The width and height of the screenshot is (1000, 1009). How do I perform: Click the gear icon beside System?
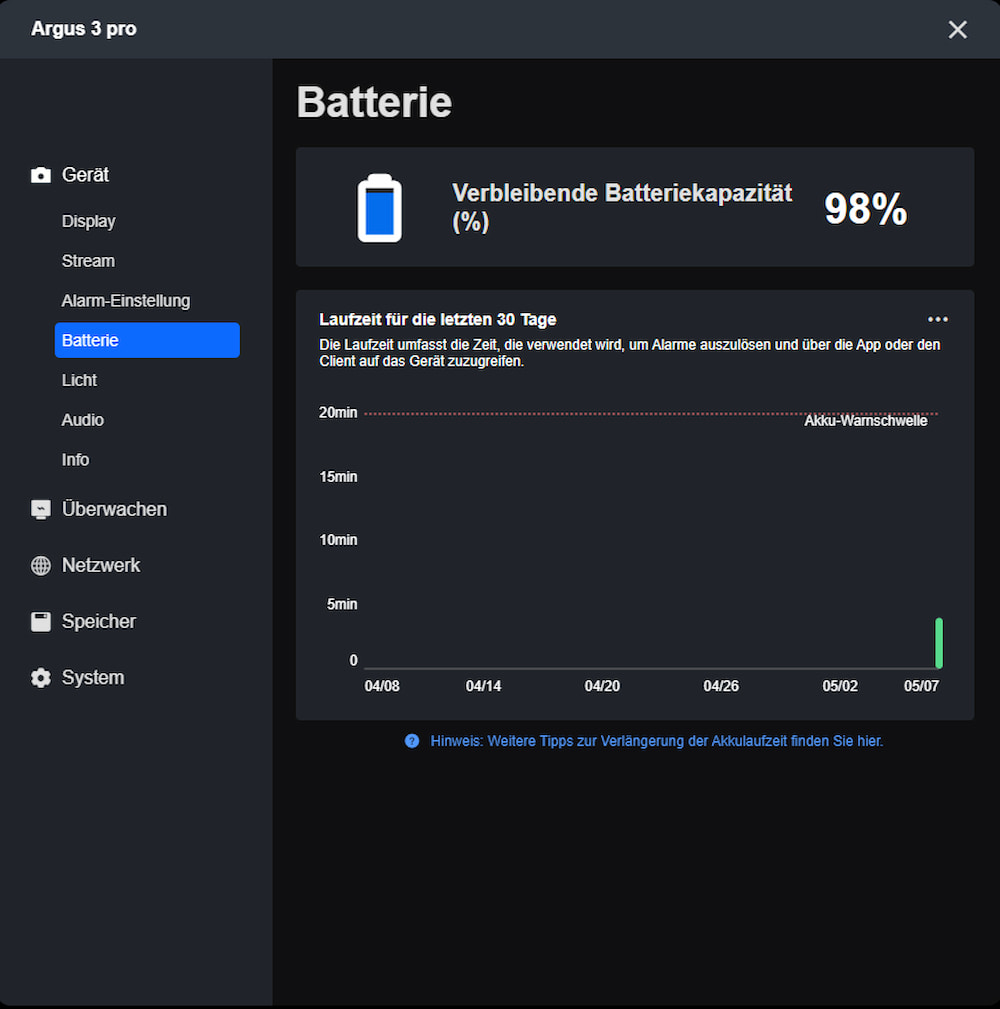[41, 678]
